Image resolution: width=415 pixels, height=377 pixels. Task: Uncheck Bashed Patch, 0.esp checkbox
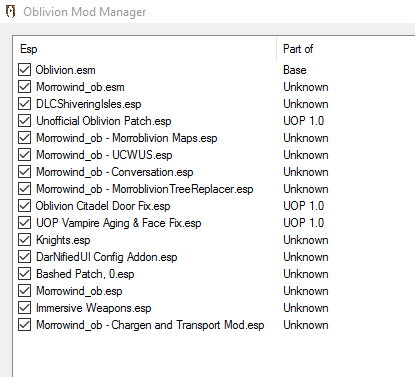click(24, 274)
